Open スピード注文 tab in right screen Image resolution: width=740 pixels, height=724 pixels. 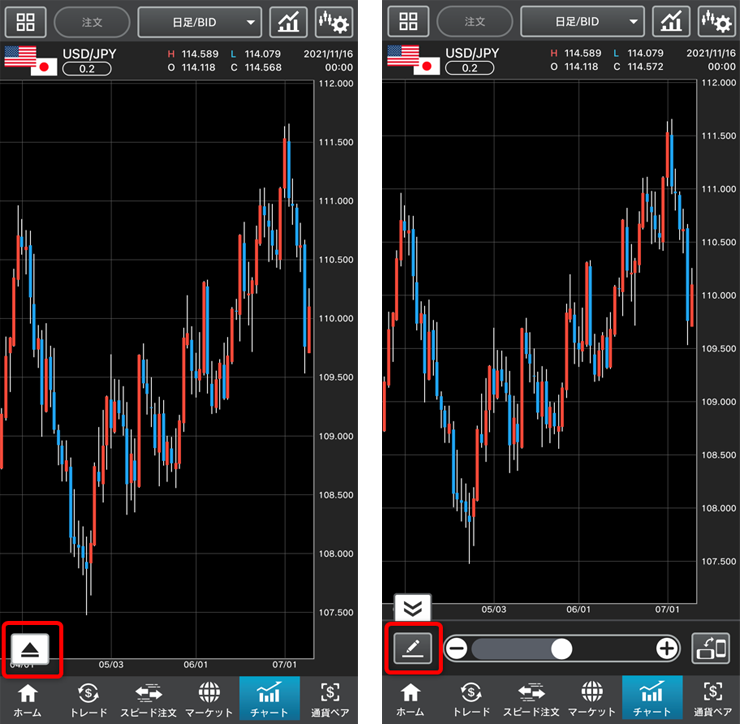pos(531,699)
